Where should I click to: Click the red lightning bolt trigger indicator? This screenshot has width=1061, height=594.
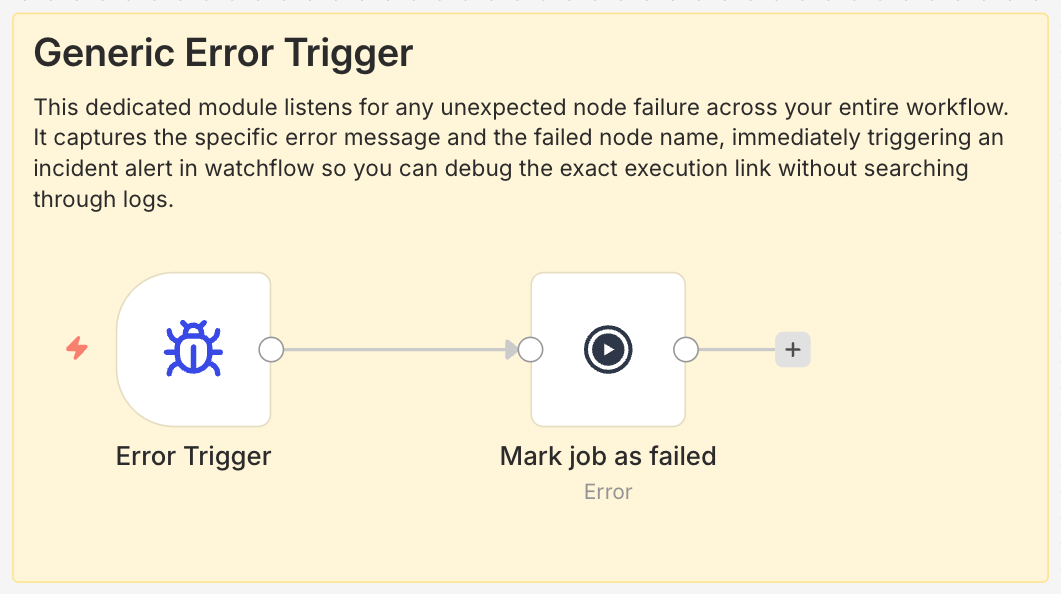pos(78,348)
